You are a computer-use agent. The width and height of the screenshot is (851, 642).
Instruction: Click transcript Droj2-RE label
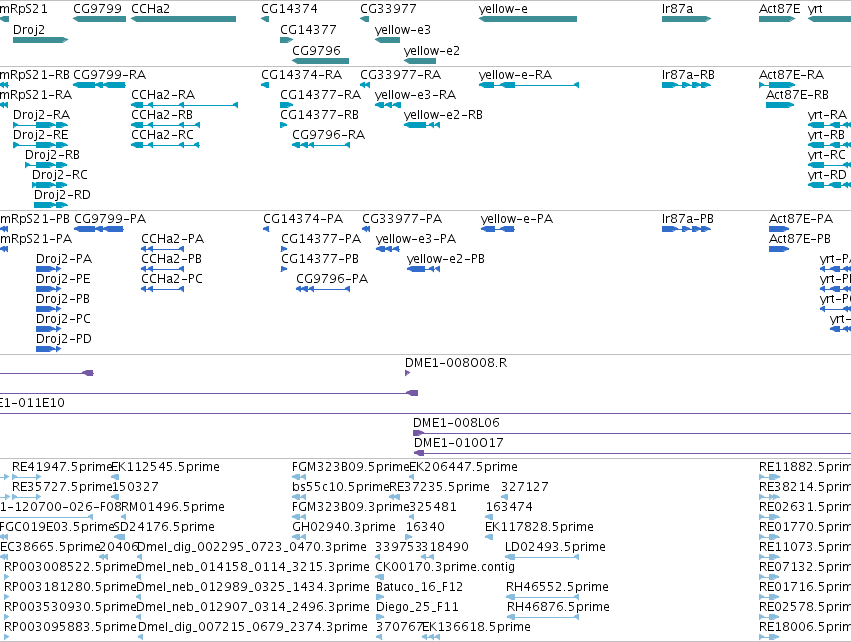41,135
